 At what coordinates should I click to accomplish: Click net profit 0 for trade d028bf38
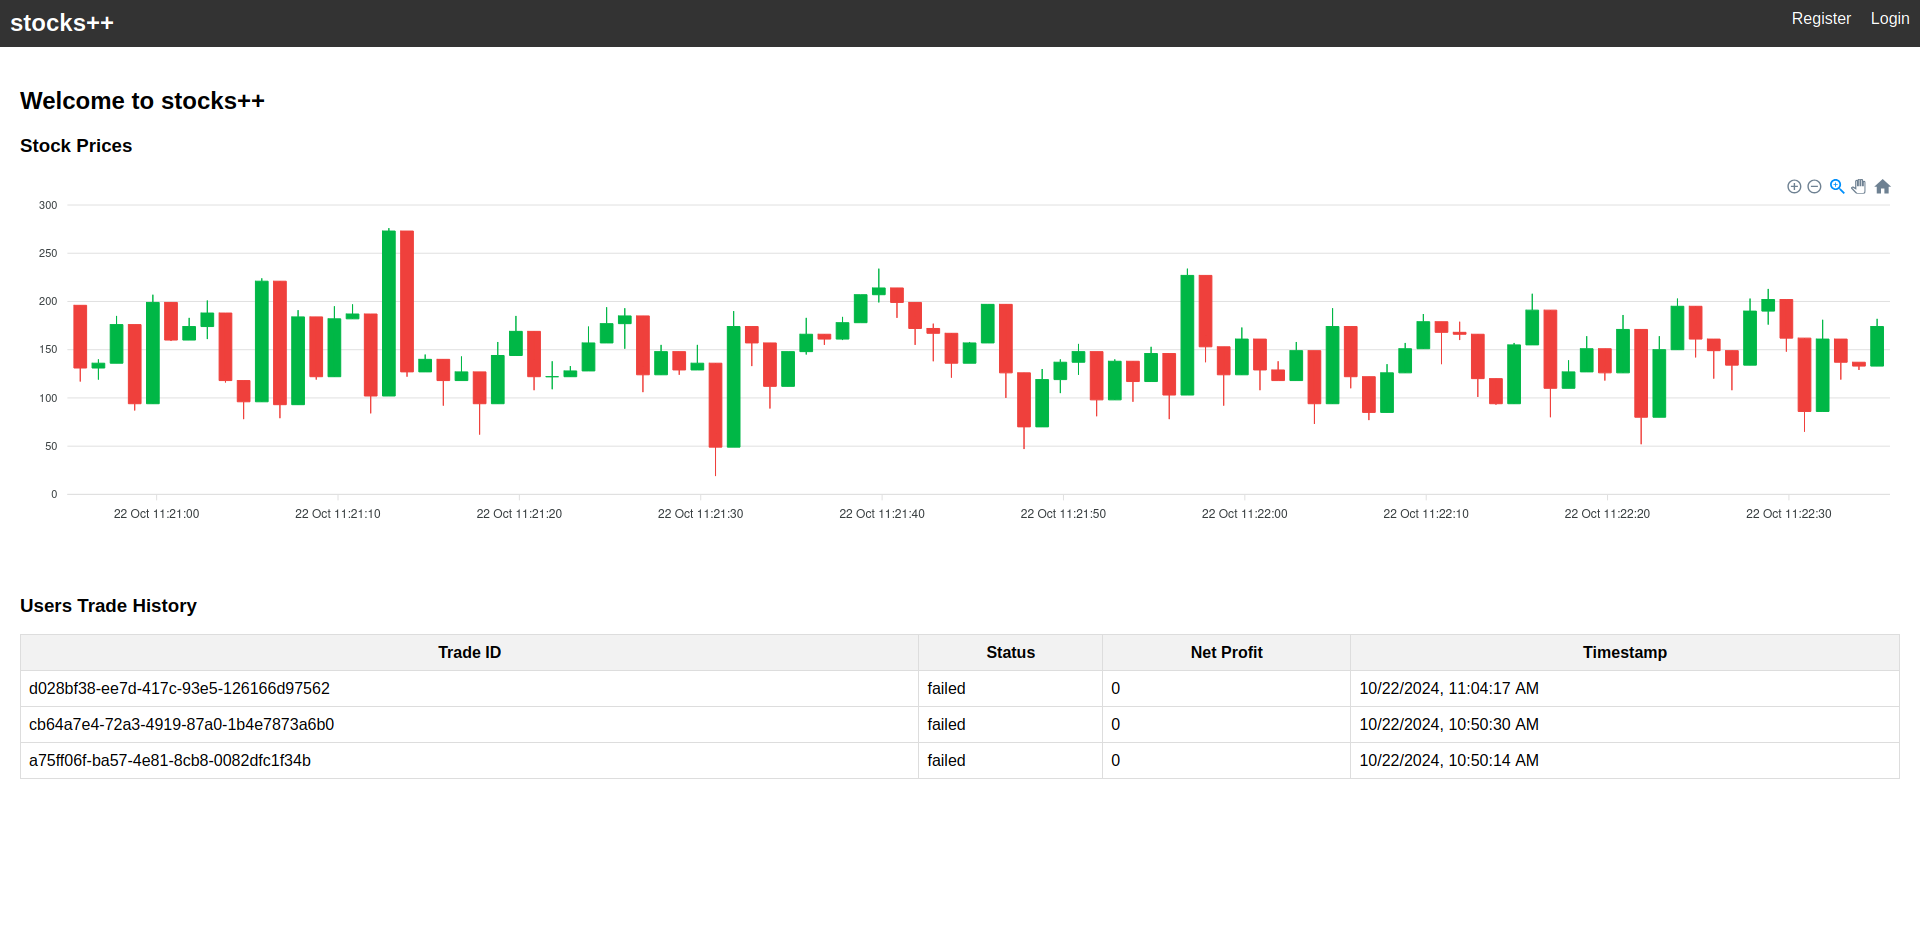pyautogui.click(x=1116, y=688)
